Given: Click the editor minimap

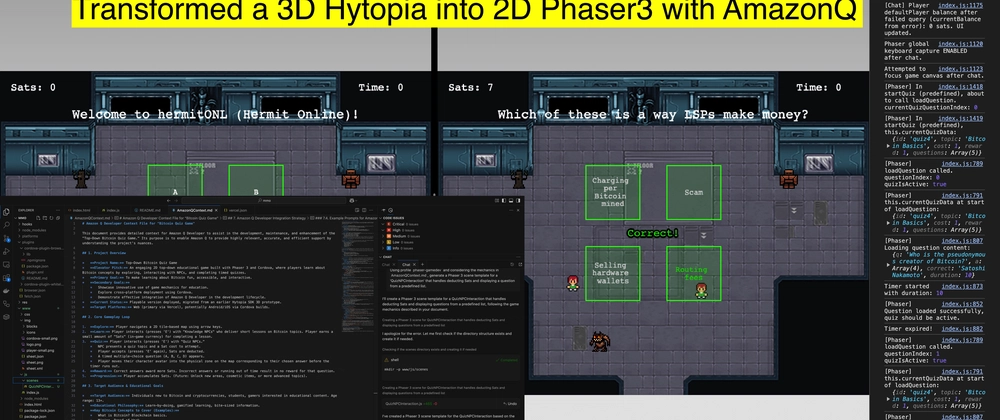Looking at the screenshot, I should tap(358, 277).
